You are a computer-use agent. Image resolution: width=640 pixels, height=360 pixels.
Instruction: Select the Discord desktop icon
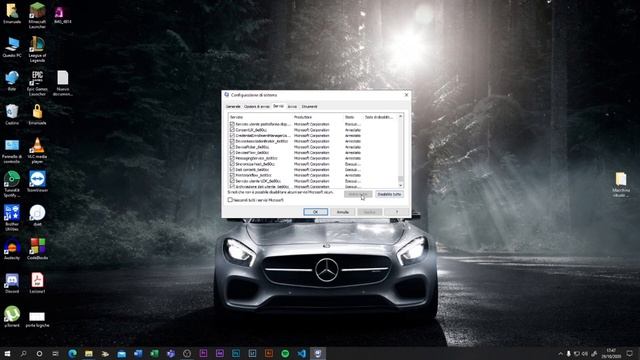(12, 283)
